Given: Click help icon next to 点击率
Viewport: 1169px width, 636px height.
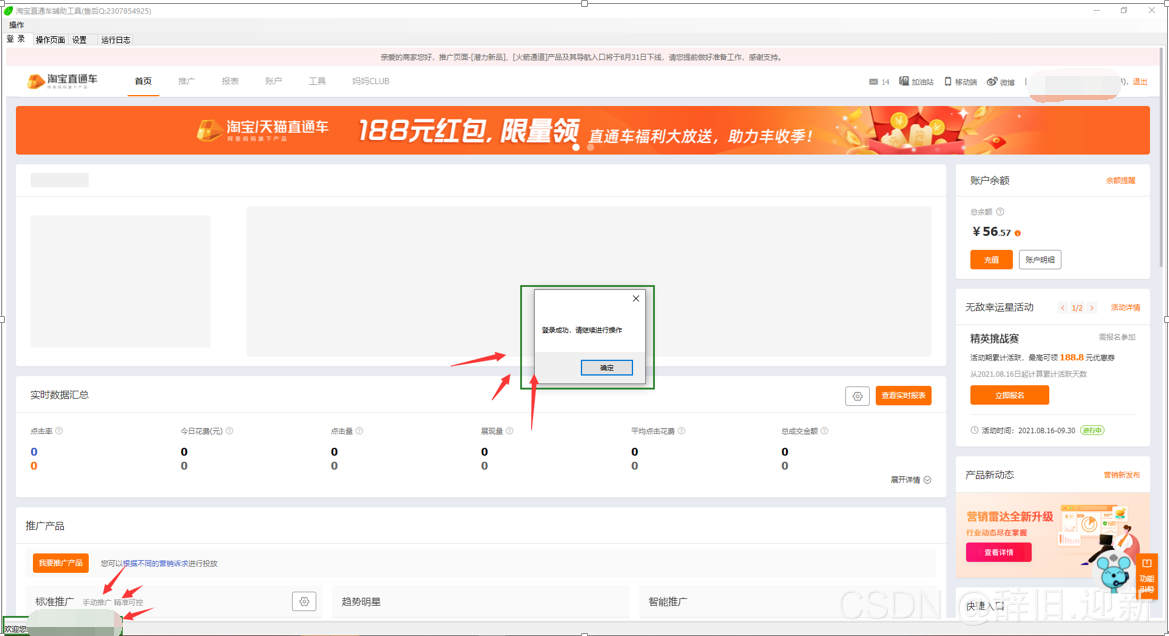Looking at the screenshot, I should pyautogui.click(x=59, y=431).
